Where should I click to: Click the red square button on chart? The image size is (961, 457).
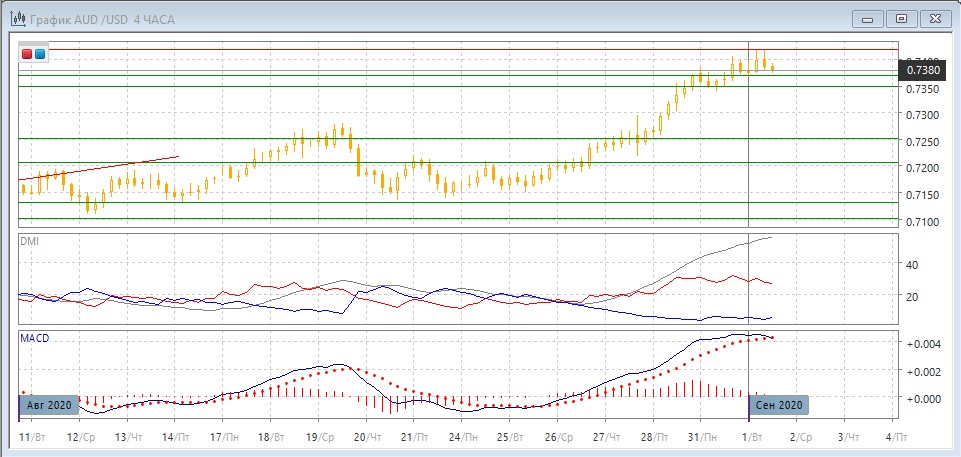[27, 54]
